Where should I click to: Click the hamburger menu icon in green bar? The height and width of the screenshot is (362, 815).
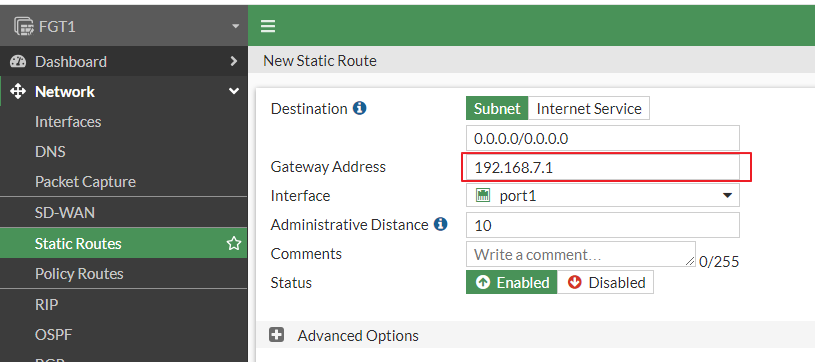point(268,26)
